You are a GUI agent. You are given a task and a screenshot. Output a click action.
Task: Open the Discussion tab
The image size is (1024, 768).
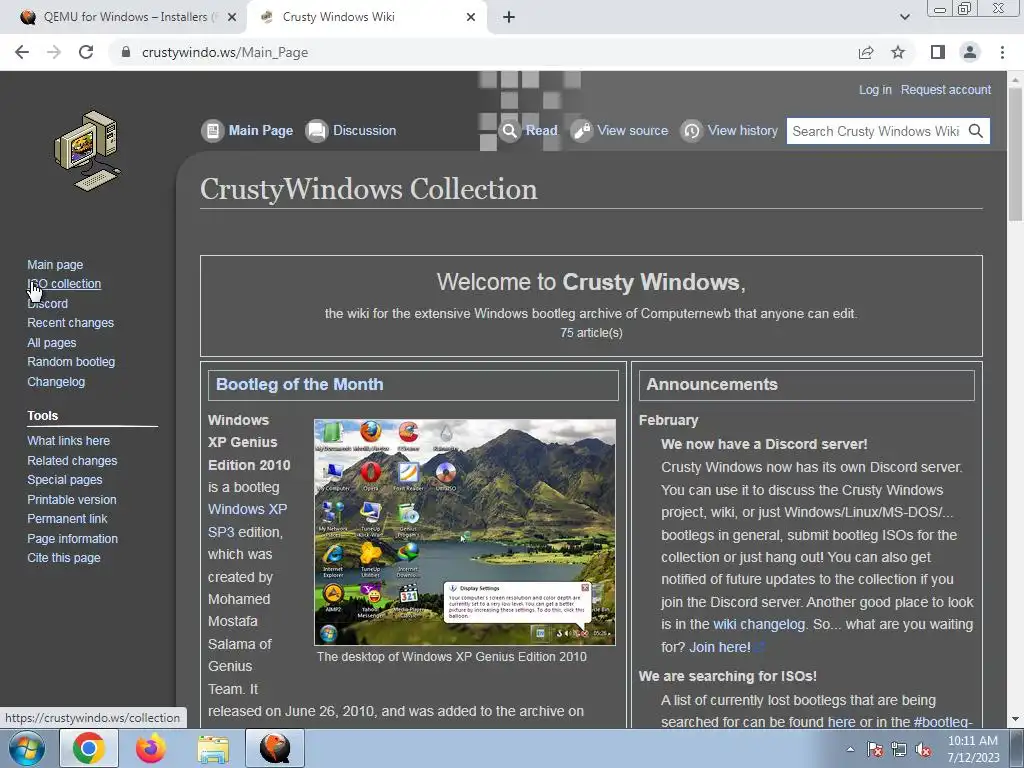[x=364, y=131]
